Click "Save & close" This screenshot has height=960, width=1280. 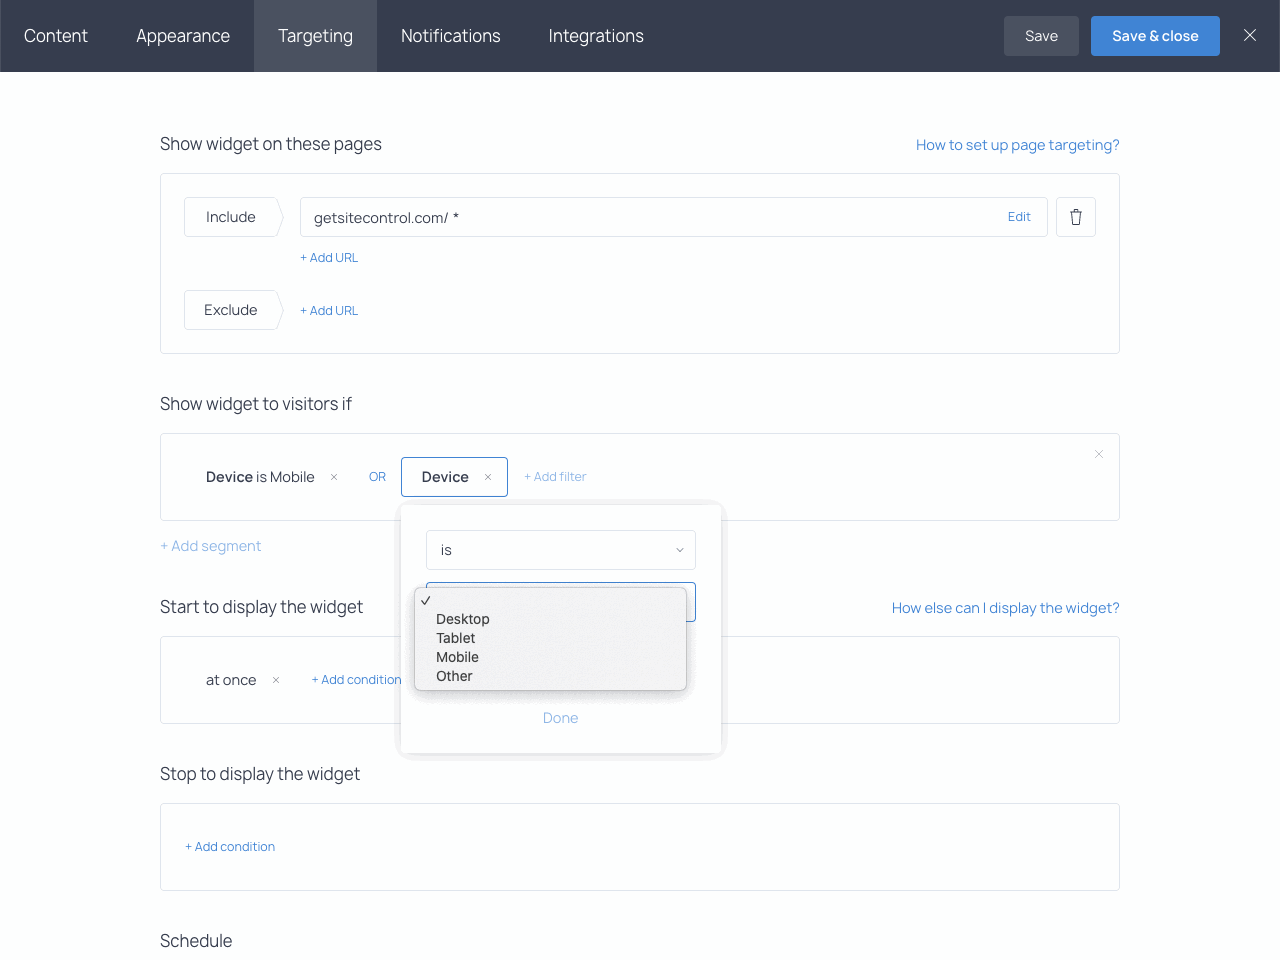click(x=1155, y=35)
